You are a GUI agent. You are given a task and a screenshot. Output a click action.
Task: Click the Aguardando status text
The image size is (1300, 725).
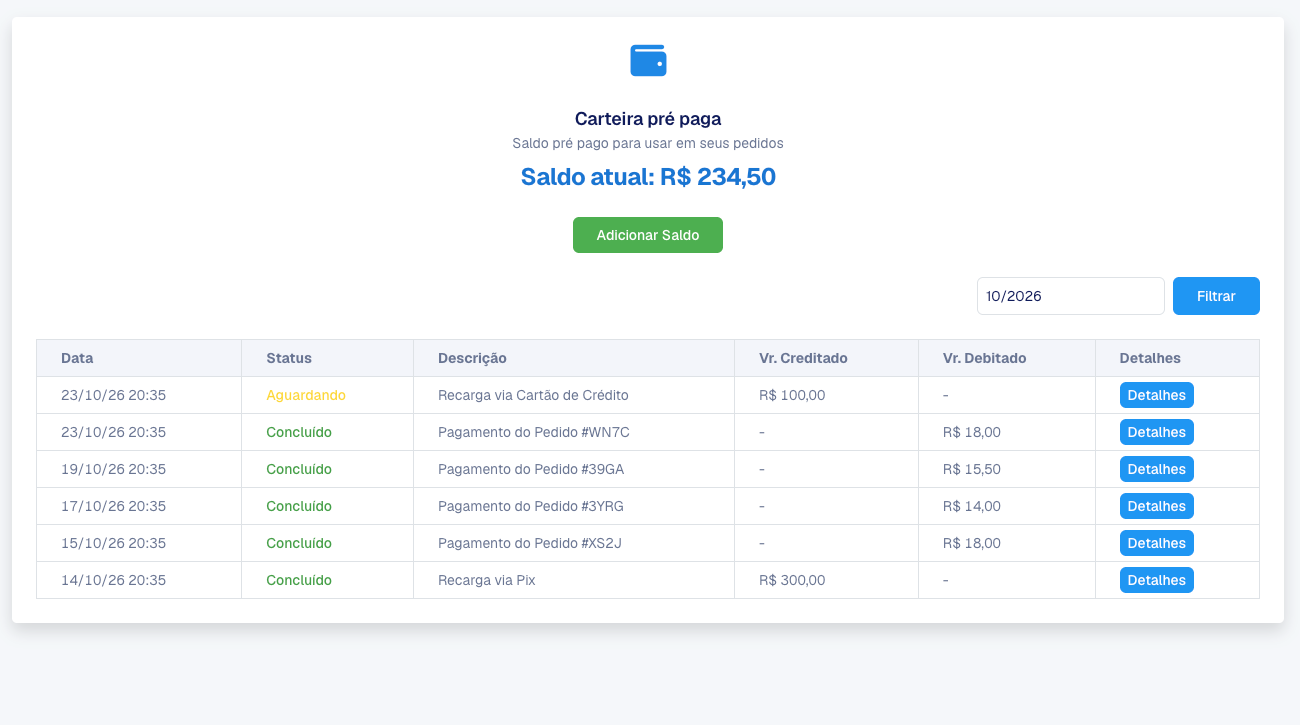pos(306,395)
